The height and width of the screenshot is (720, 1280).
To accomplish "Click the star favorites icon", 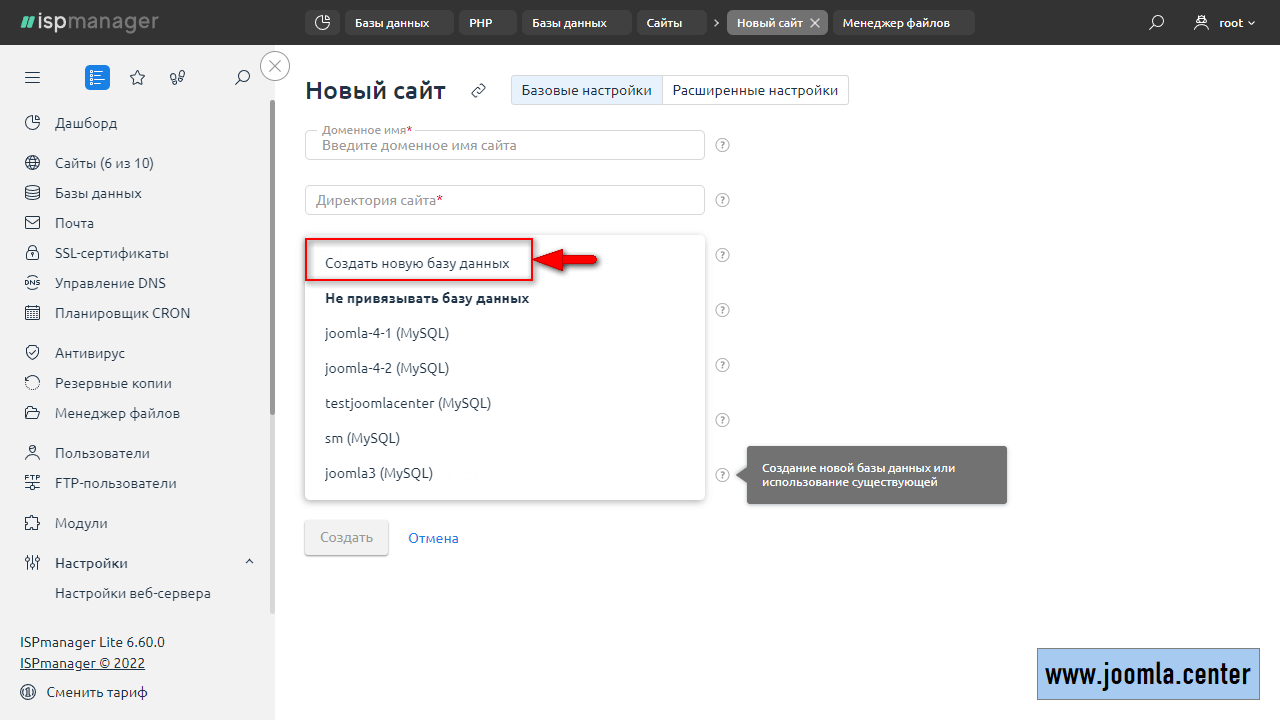I will [x=138, y=78].
